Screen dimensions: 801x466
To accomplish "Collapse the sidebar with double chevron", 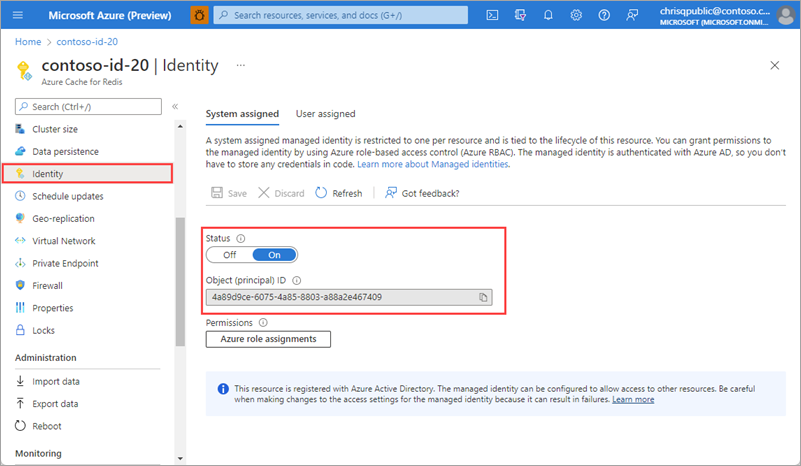I will pyautogui.click(x=175, y=106).
